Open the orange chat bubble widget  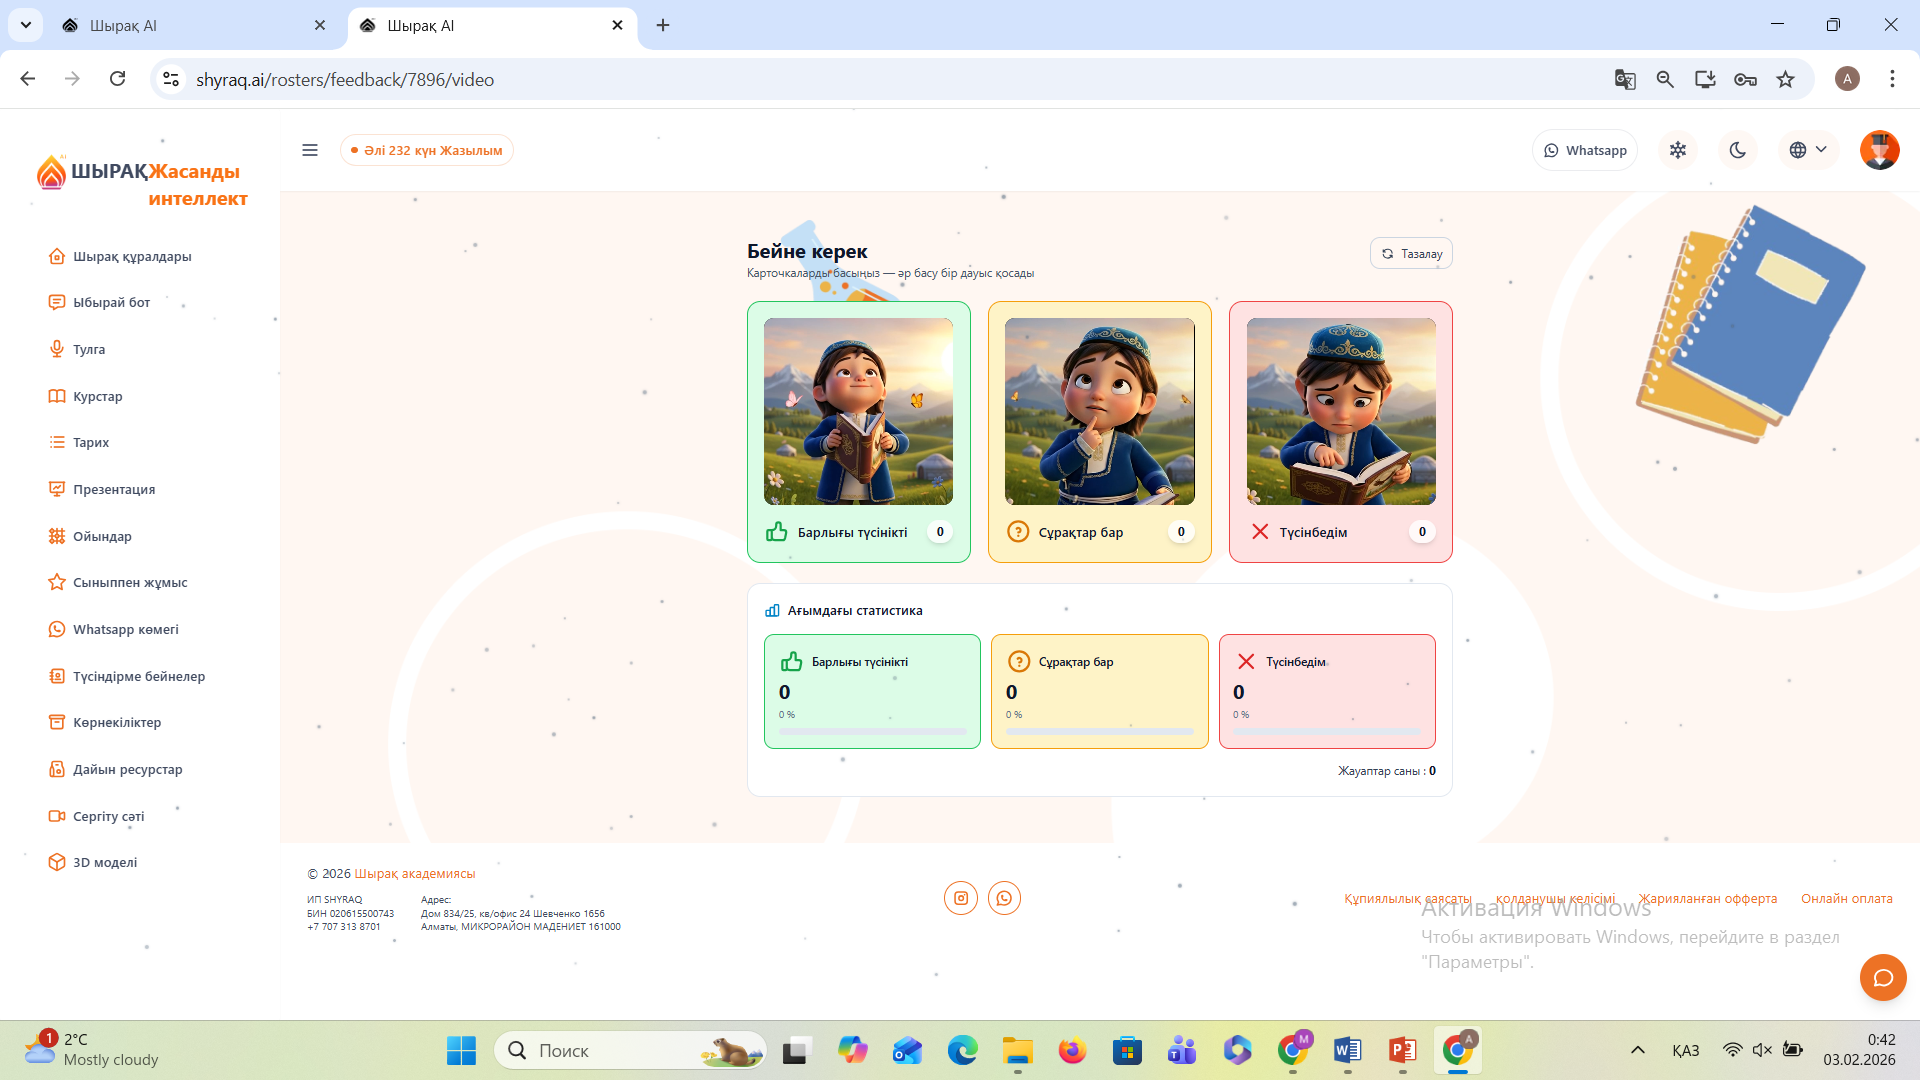click(1883, 977)
